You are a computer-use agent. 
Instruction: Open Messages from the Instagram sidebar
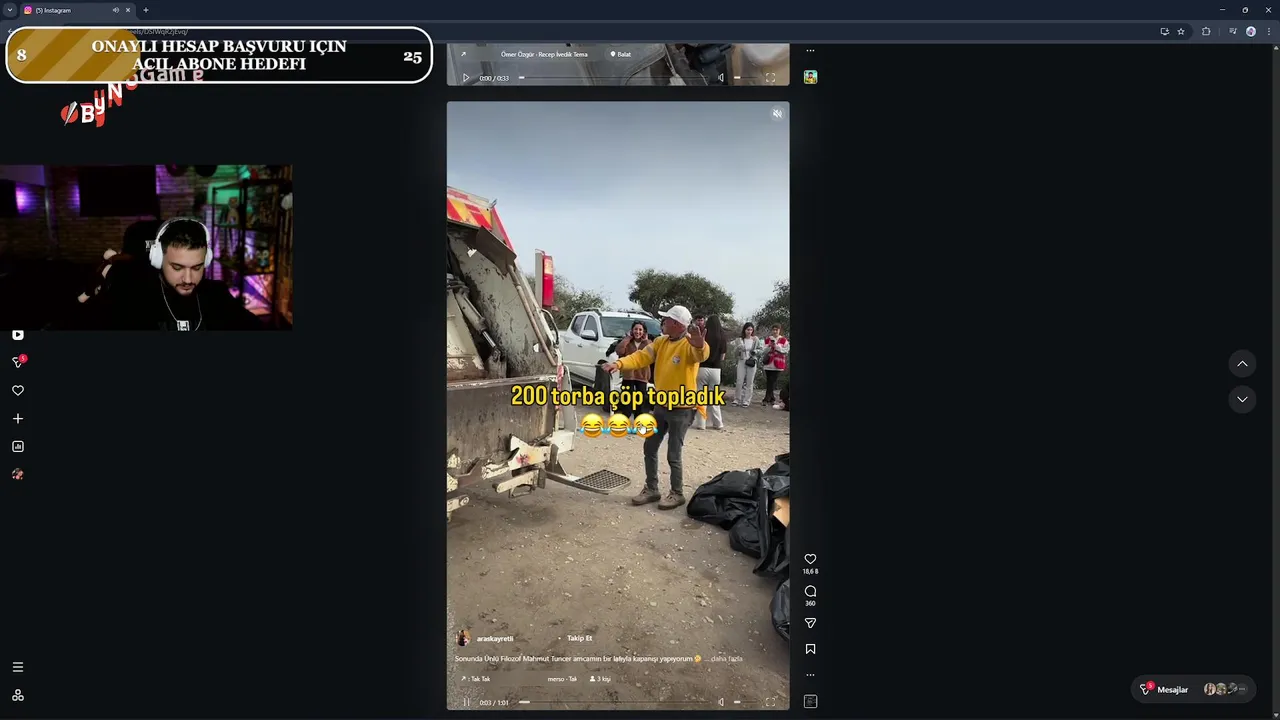(18, 362)
